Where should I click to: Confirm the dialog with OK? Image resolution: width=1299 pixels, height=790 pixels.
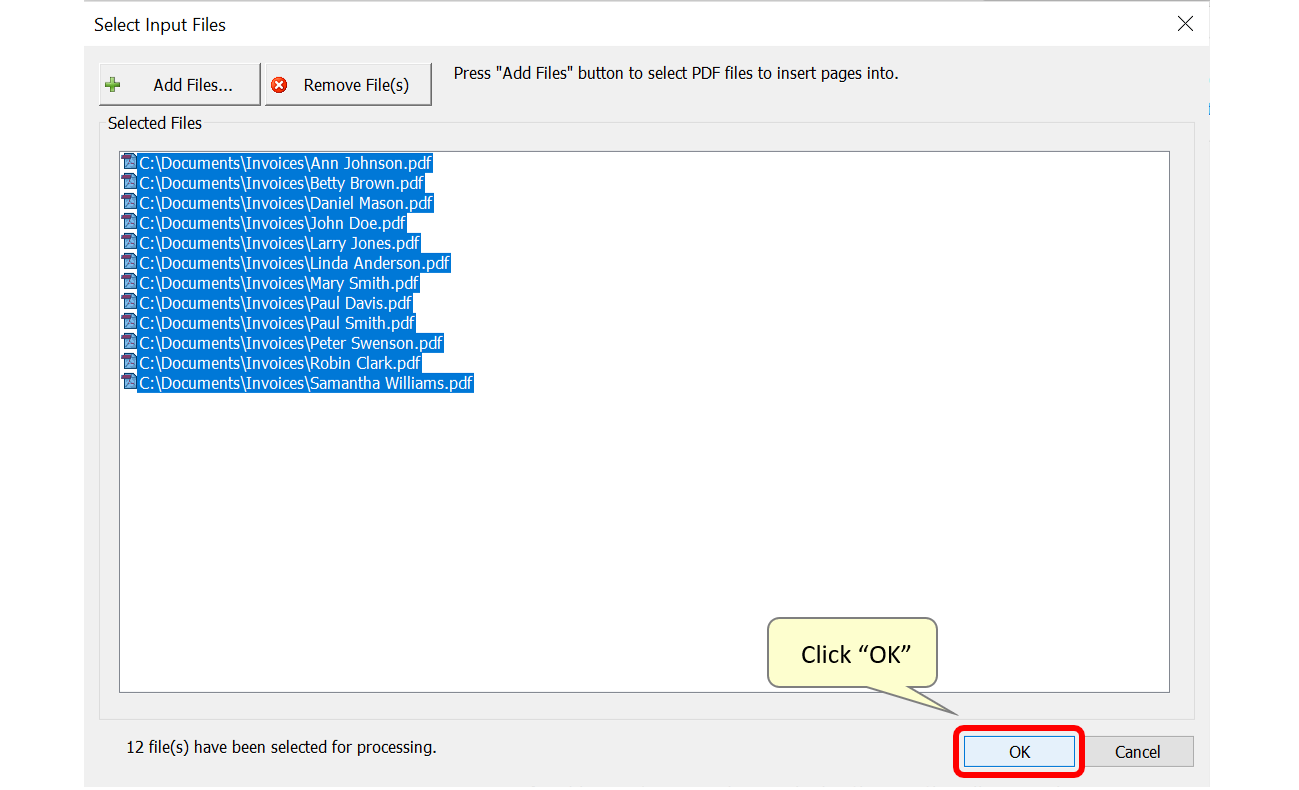pos(1019,752)
